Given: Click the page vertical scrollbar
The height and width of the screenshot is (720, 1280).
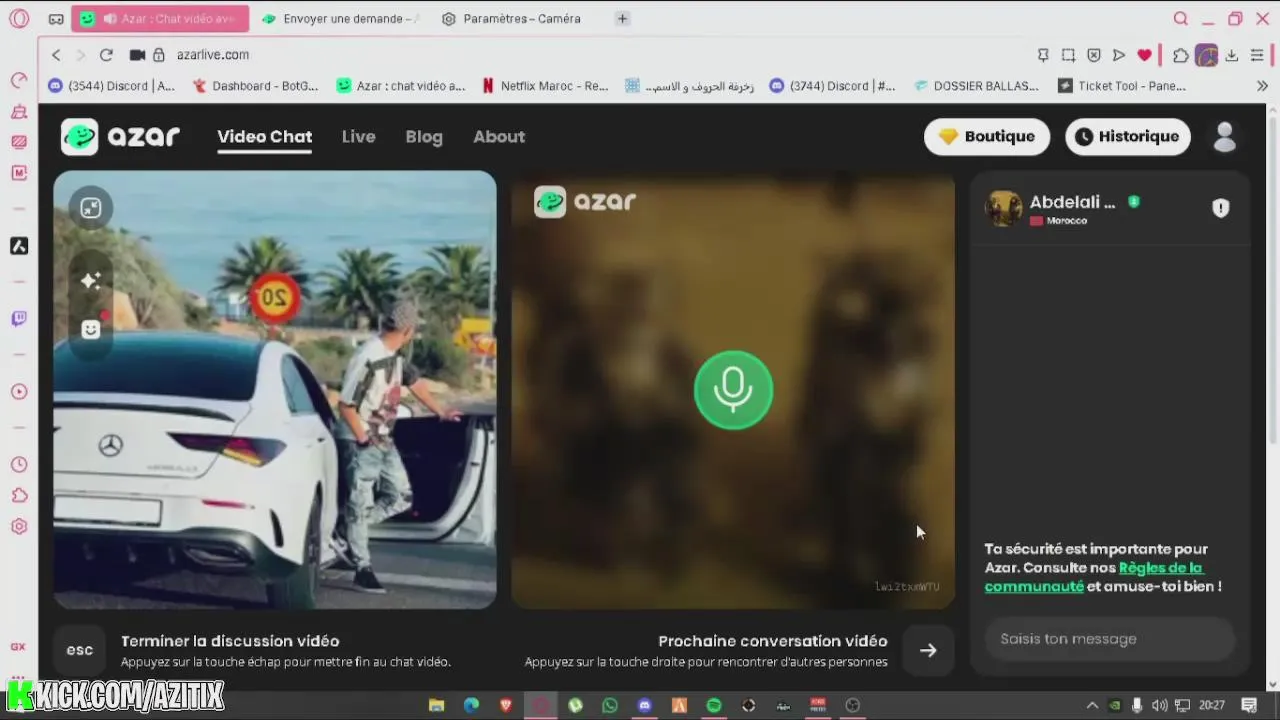Looking at the screenshot, I should coord(1273,280).
